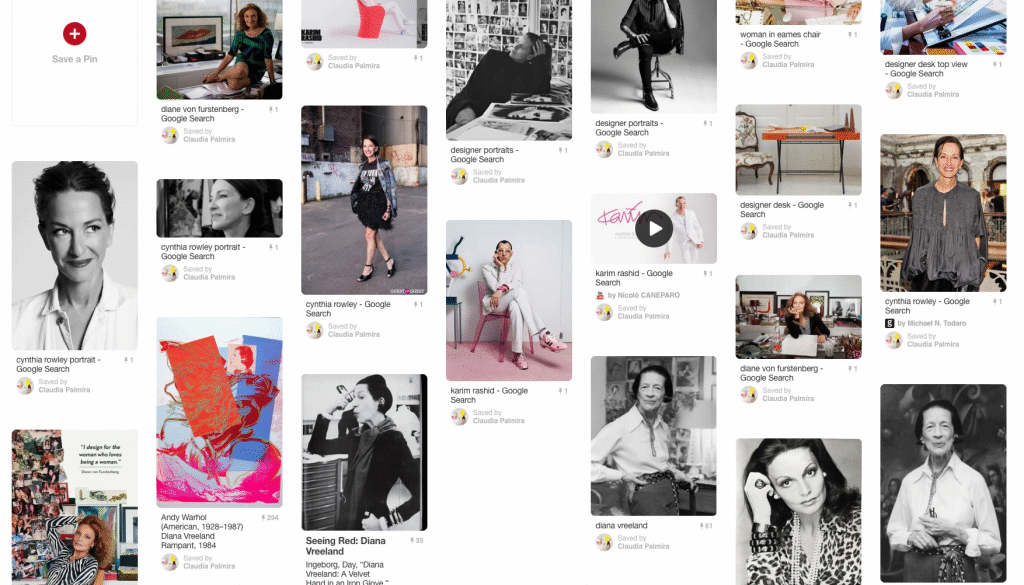Open the 'I design for the woman' quote pin
Image resolution: width=1024 pixels, height=585 pixels.
74,507
